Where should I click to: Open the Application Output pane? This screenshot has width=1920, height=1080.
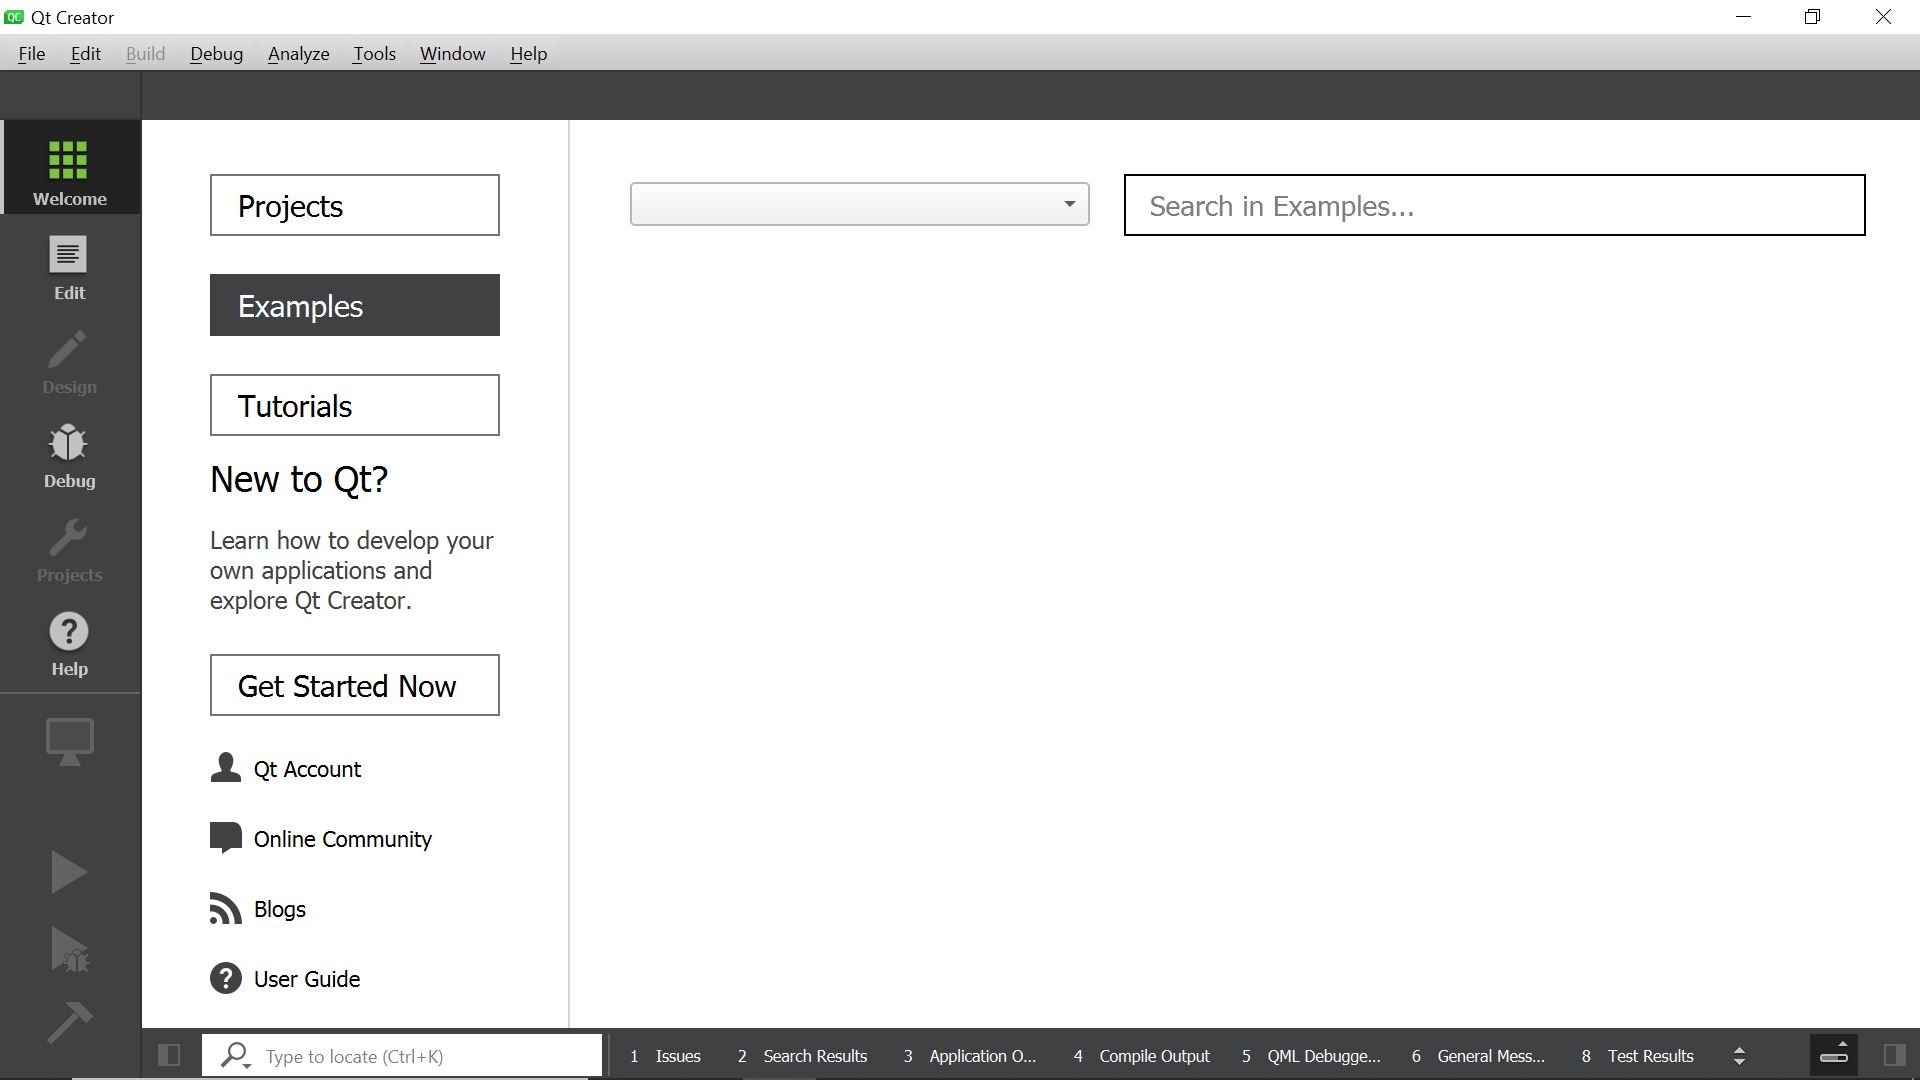(x=970, y=1056)
